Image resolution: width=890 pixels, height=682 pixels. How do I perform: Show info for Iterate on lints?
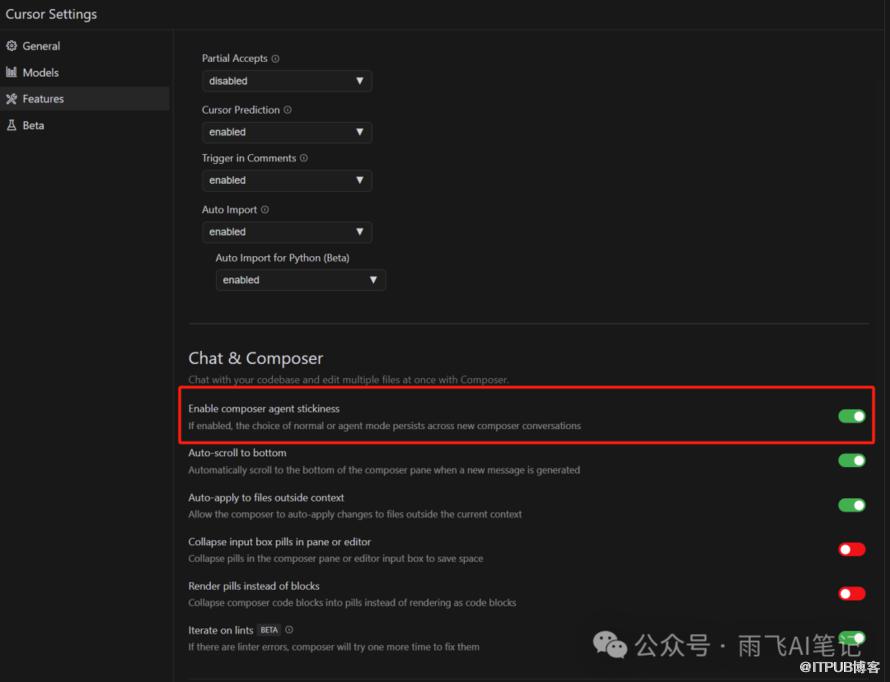[x=289, y=630]
